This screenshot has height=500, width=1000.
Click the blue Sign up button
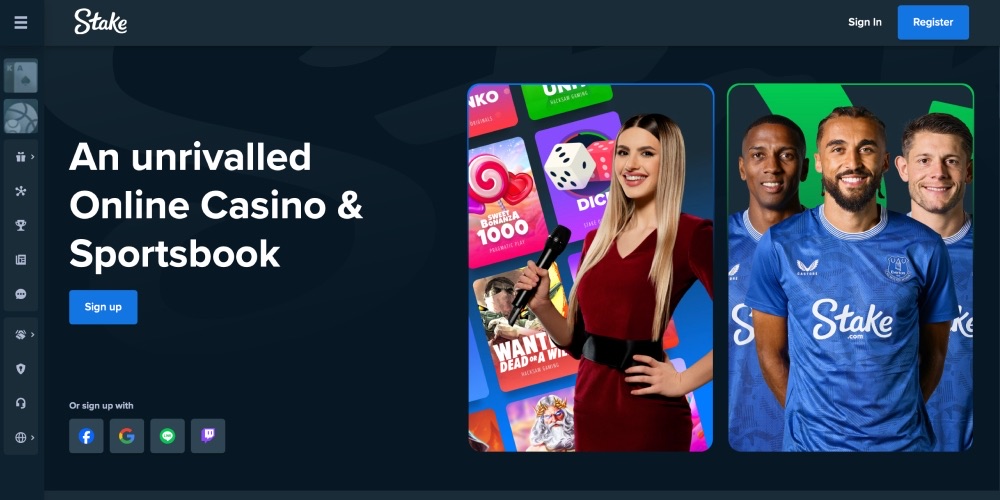pos(103,307)
